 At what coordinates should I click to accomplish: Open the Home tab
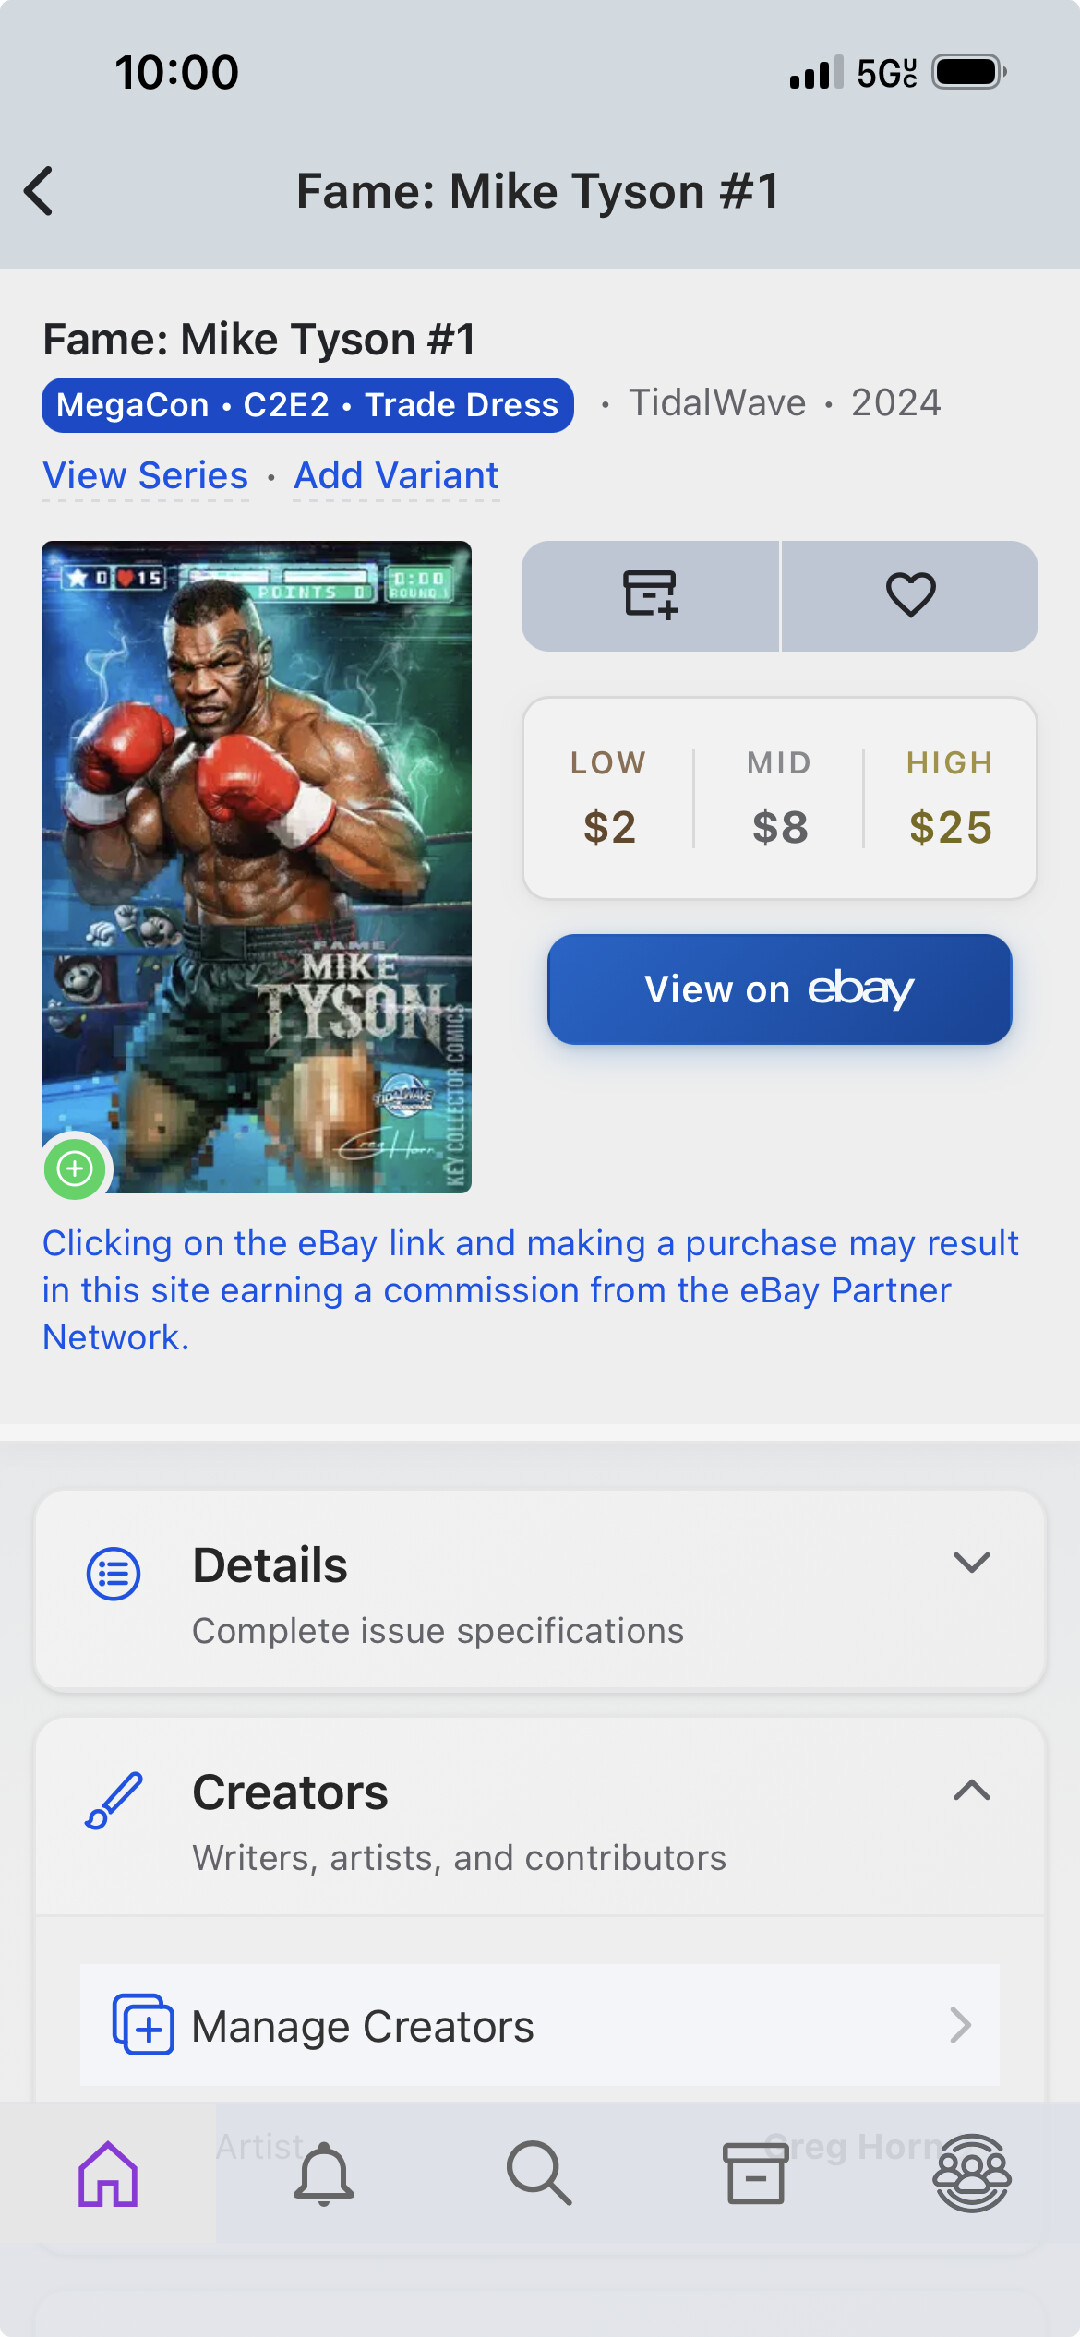click(108, 2174)
